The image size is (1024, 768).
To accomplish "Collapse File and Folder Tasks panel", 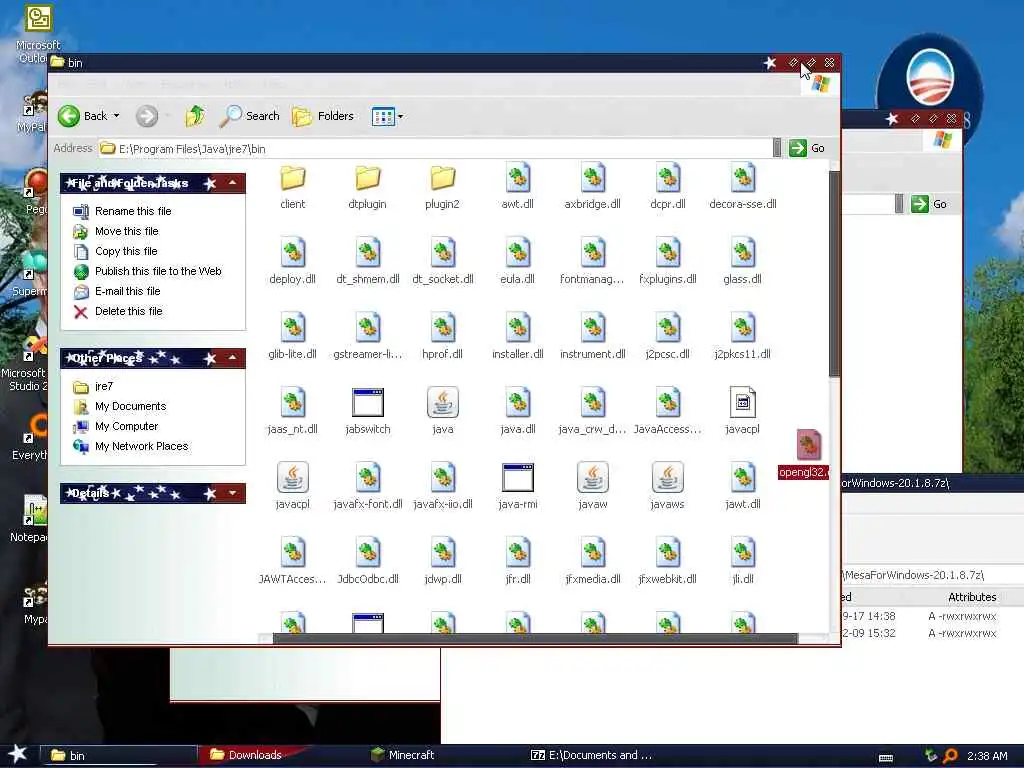I will (x=232, y=183).
